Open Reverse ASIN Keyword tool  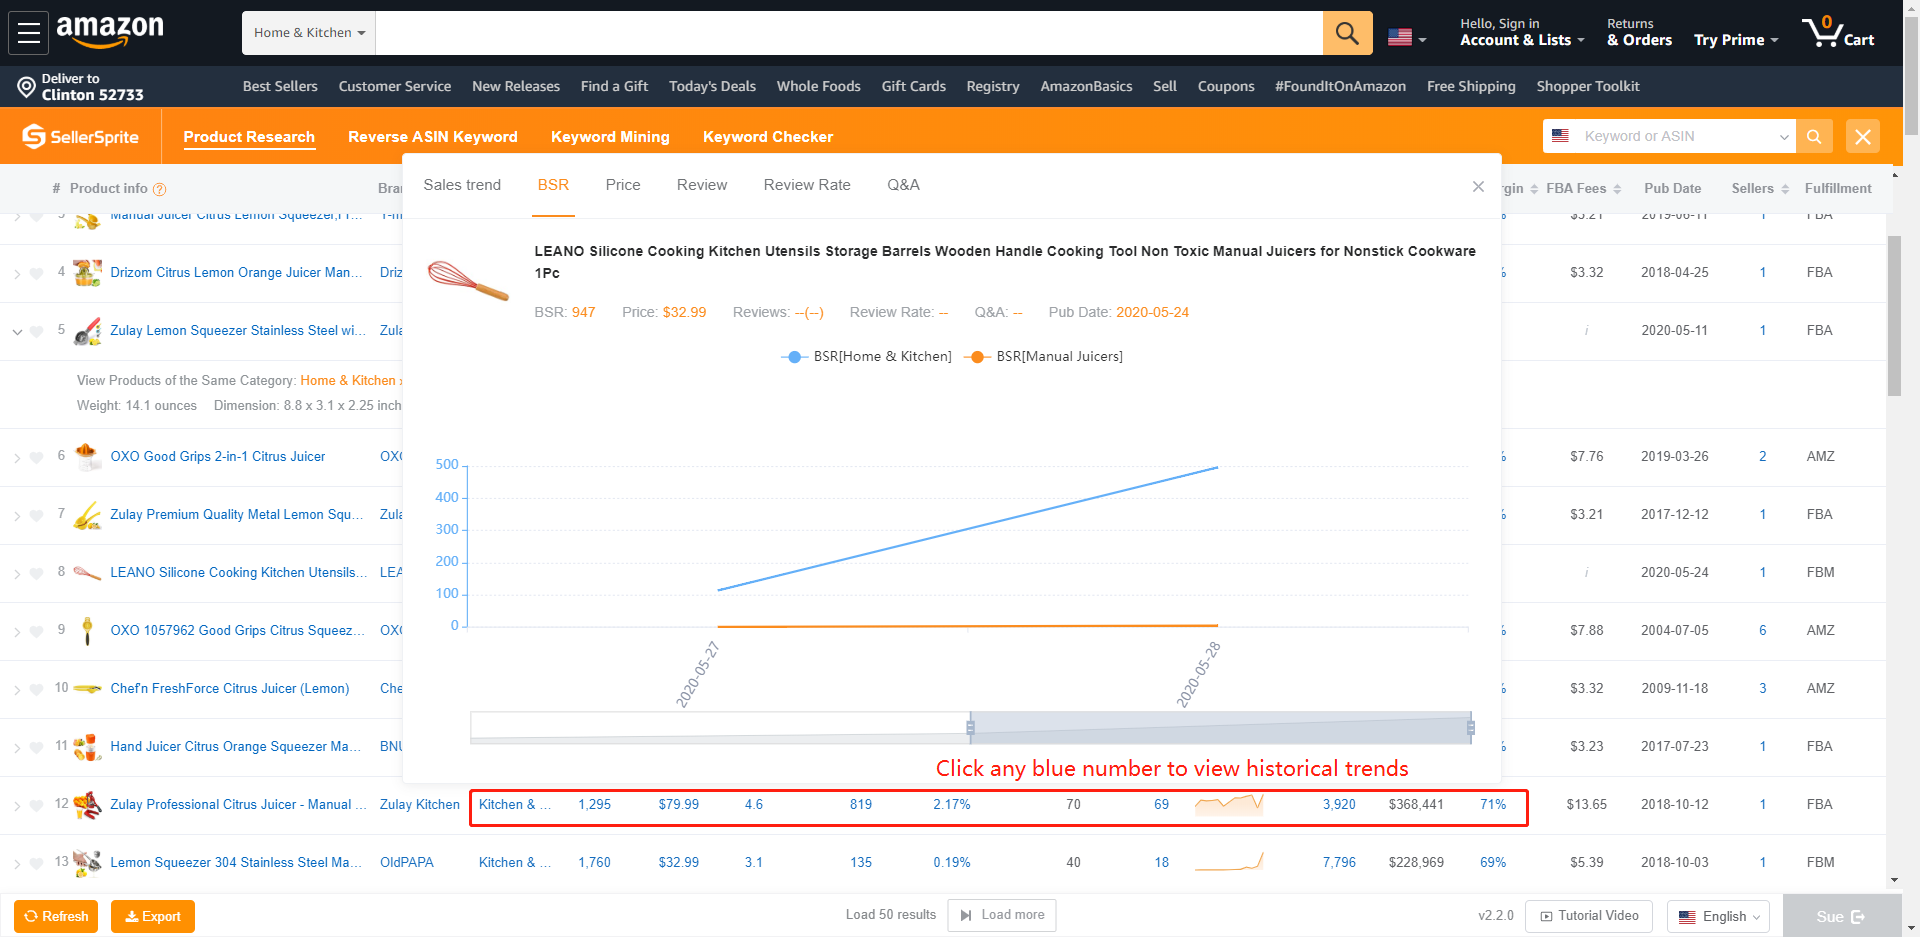[x=433, y=137]
